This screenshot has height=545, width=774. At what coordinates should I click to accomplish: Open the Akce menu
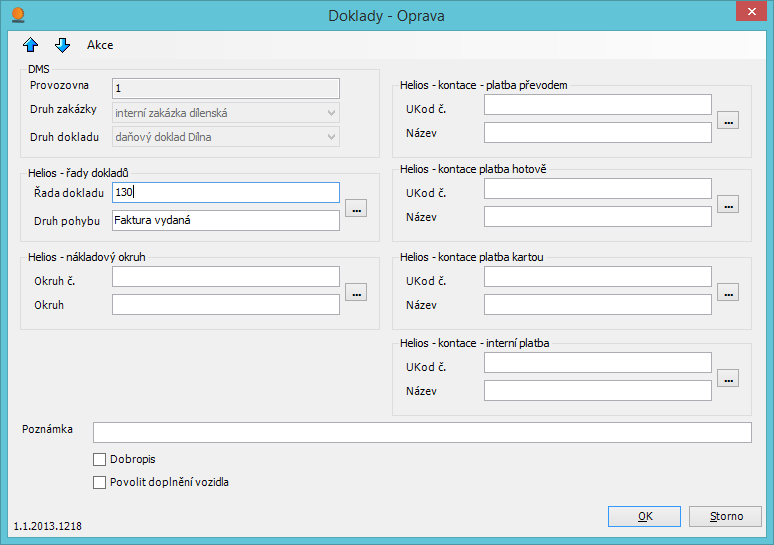click(x=100, y=45)
